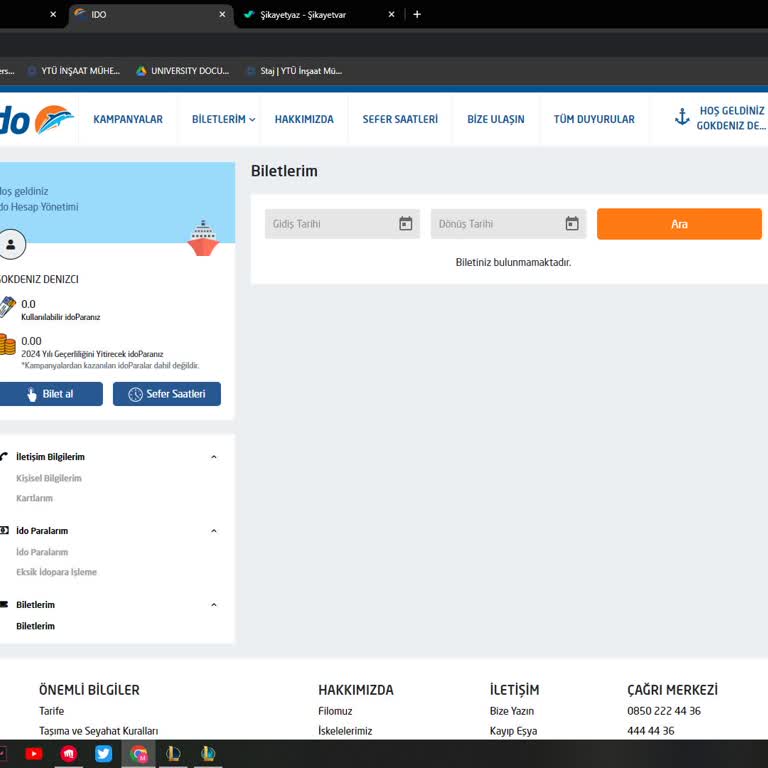Open the Gidiş Tarihi calendar icon

click(x=405, y=224)
